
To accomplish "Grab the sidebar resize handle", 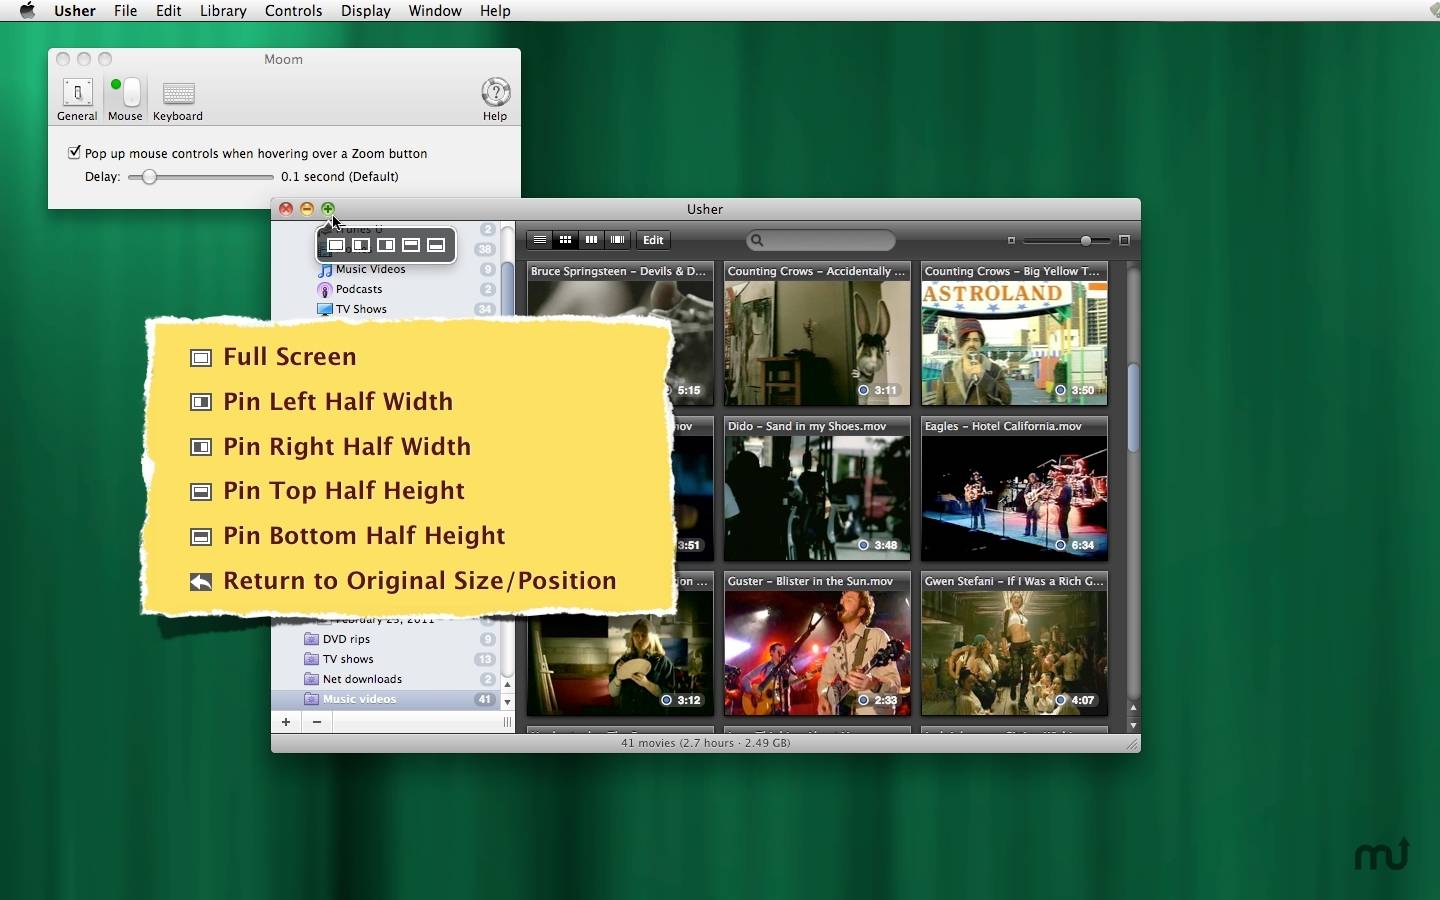I will click(x=507, y=722).
